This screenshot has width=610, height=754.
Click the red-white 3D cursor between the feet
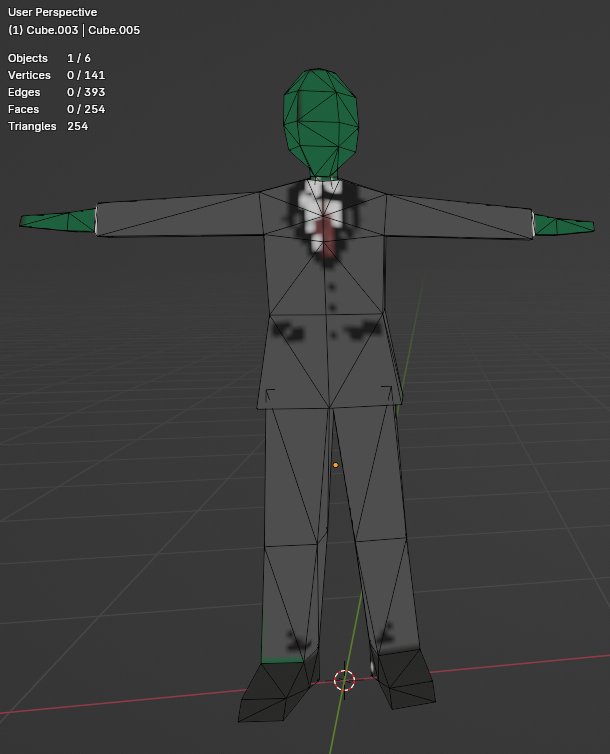point(344,680)
